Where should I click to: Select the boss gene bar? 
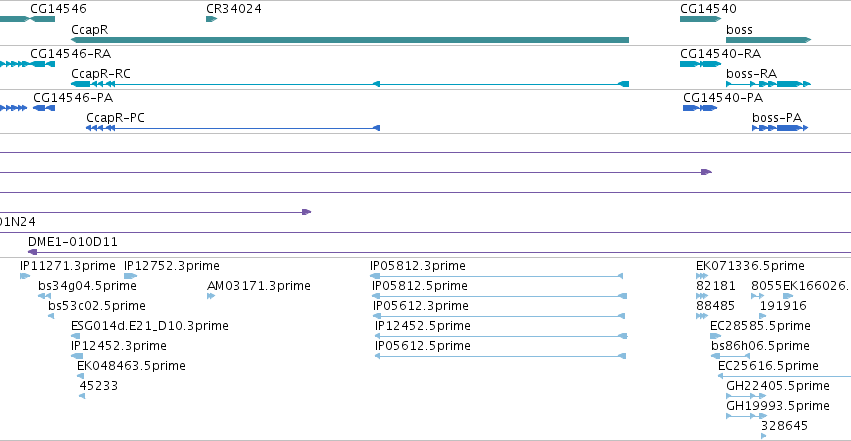point(769,40)
